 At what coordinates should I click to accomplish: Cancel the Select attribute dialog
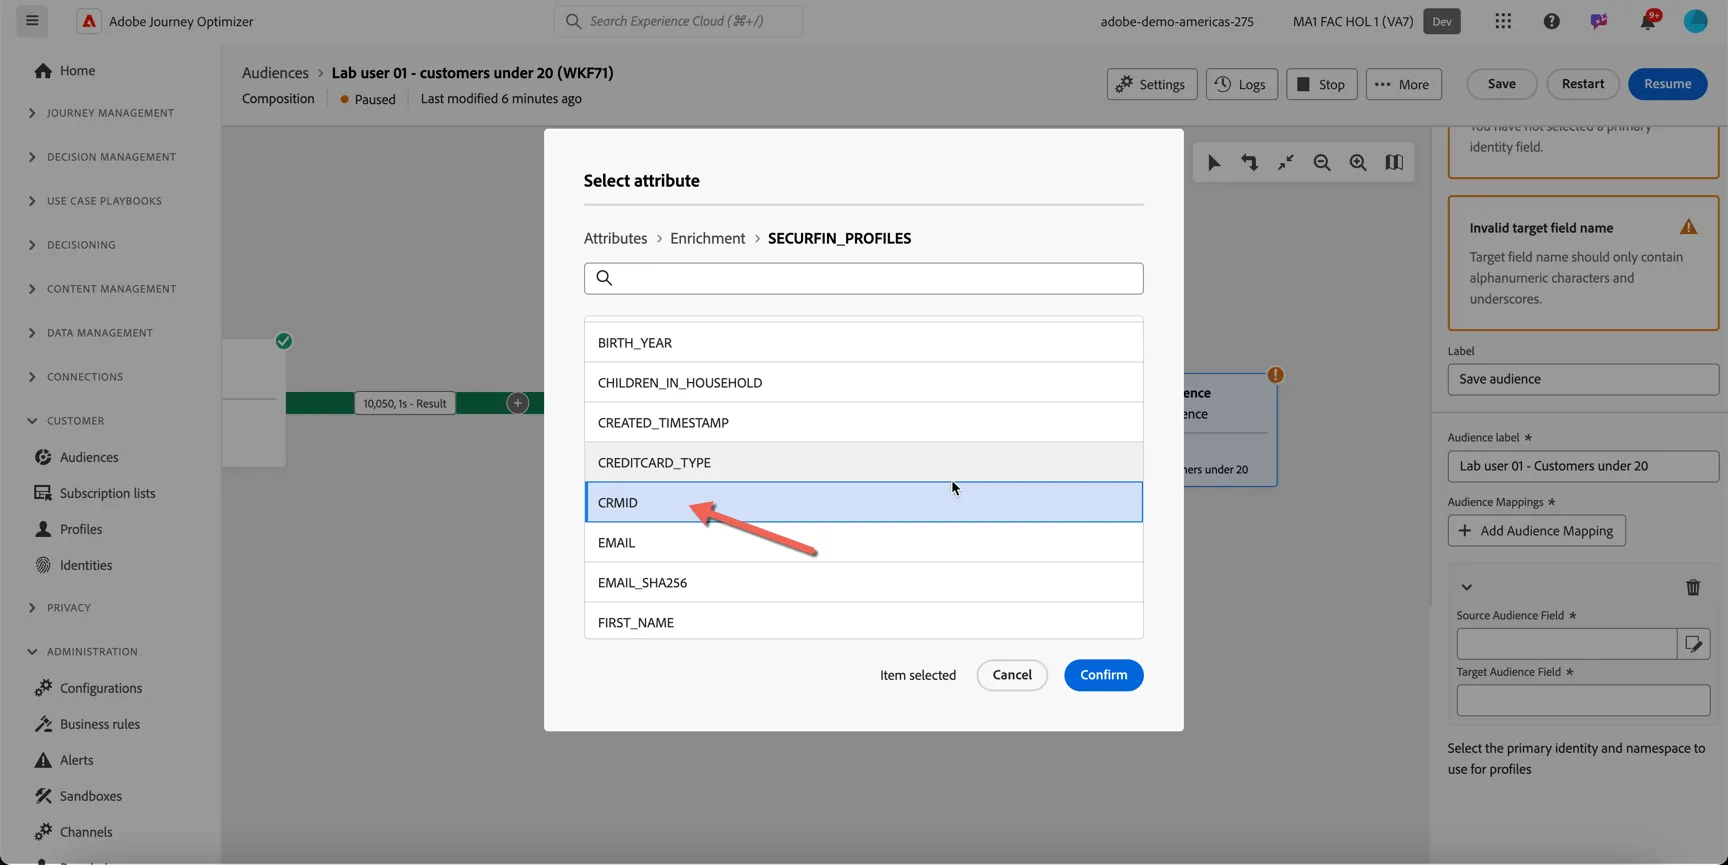click(1012, 675)
